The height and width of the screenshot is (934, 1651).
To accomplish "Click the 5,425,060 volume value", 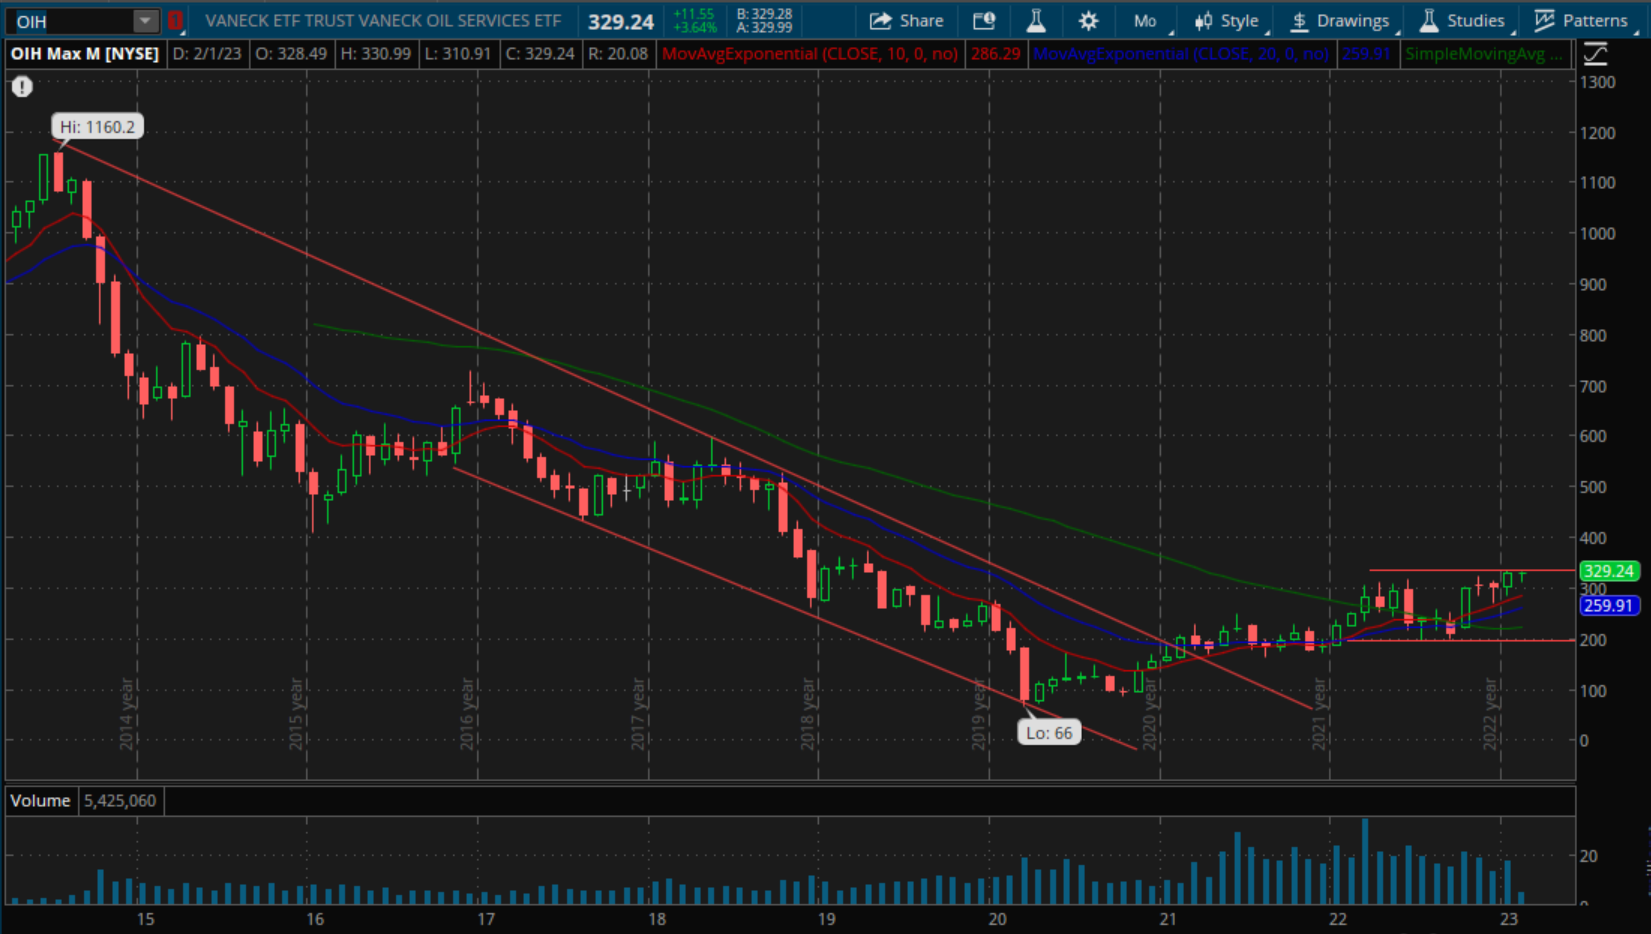I will (120, 801).
